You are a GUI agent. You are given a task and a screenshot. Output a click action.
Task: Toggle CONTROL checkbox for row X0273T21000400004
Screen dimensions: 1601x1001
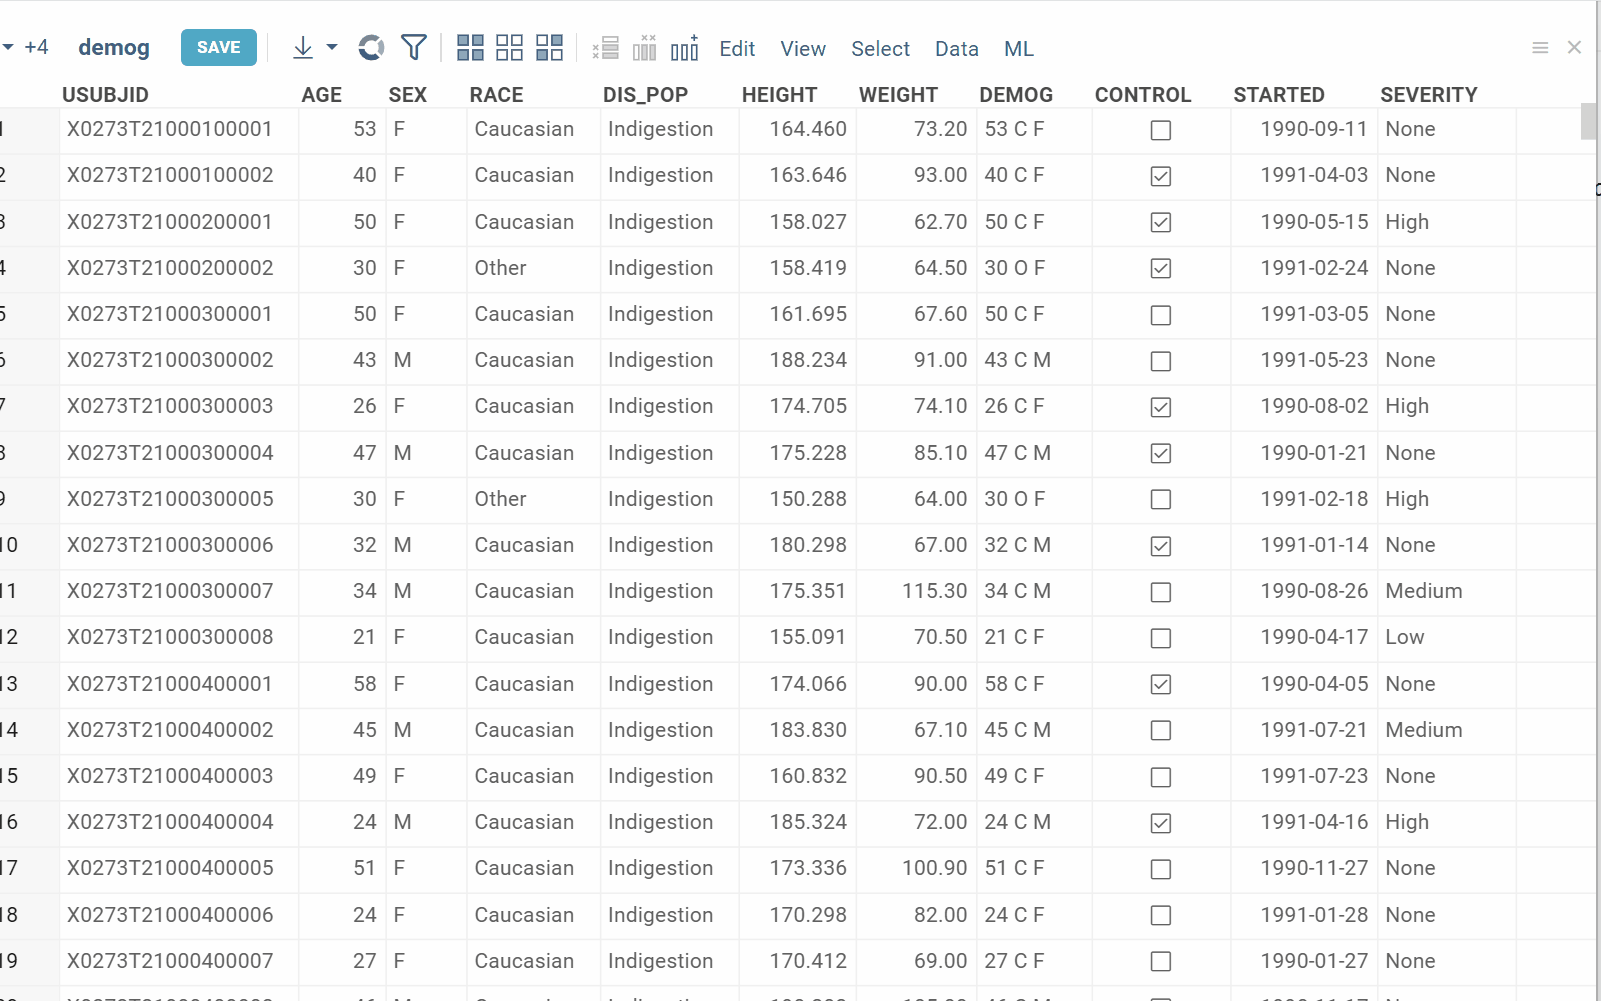coord(1160,823)
